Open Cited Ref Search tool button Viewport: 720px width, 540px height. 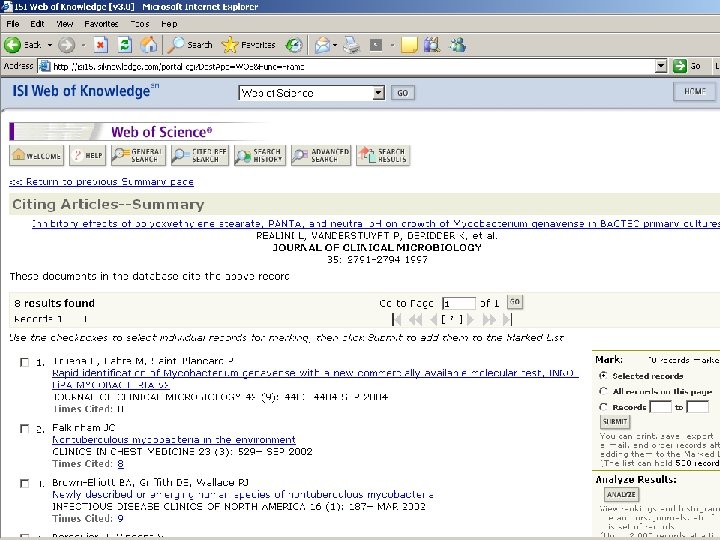(x=200, y=155)
